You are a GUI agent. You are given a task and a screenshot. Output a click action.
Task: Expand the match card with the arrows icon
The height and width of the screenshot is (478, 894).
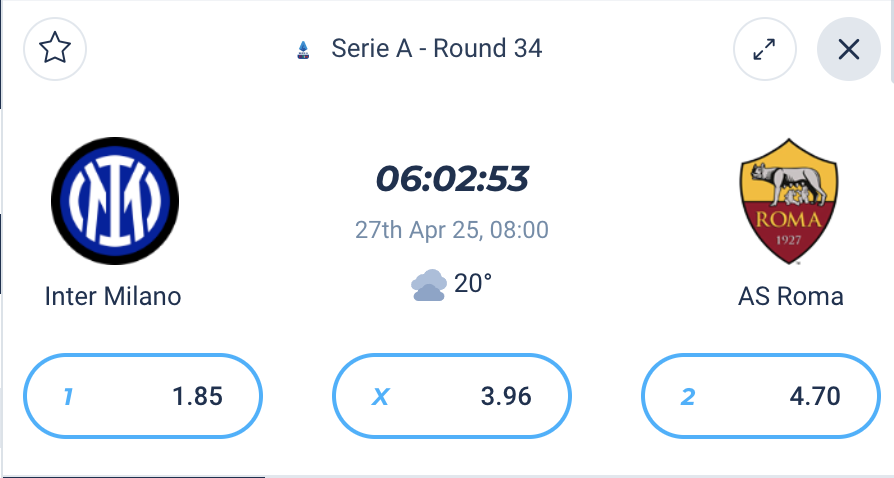765,49
